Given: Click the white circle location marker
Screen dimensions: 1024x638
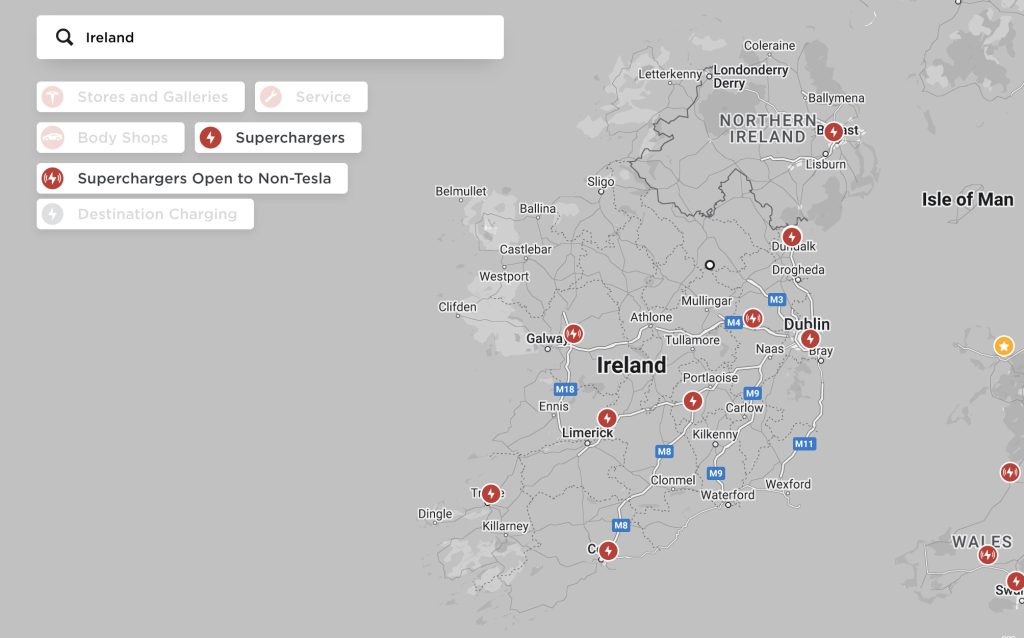Looking at the screenshot, I should (x=710, y=265).
